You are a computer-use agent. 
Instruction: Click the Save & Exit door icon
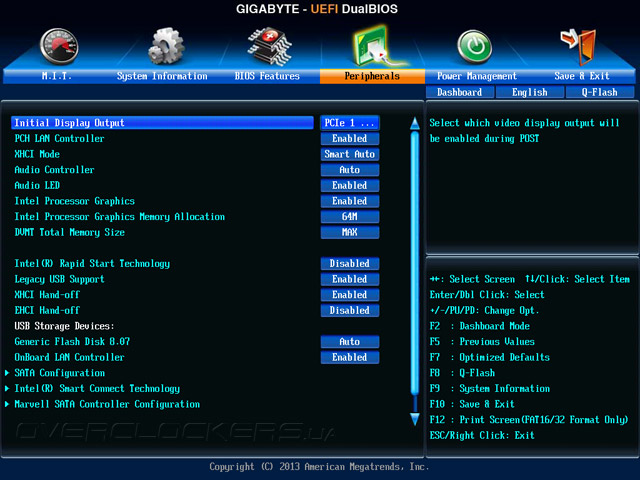click(x=579, y=47)
